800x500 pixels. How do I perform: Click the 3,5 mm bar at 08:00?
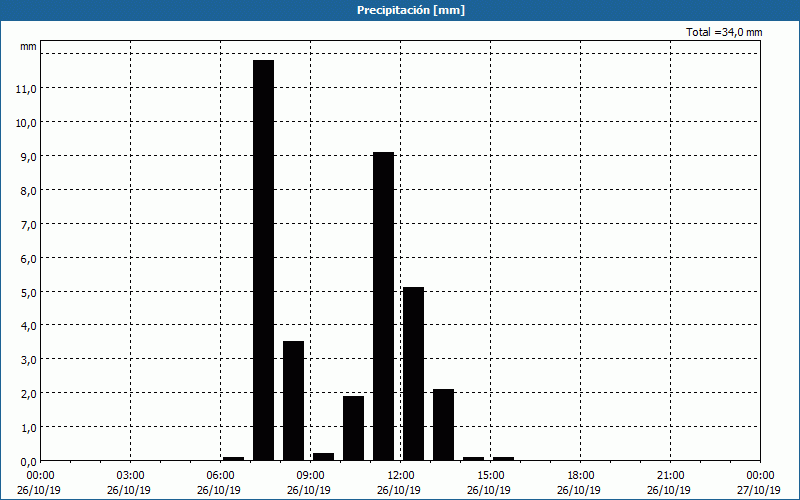[x=293, y=401]
